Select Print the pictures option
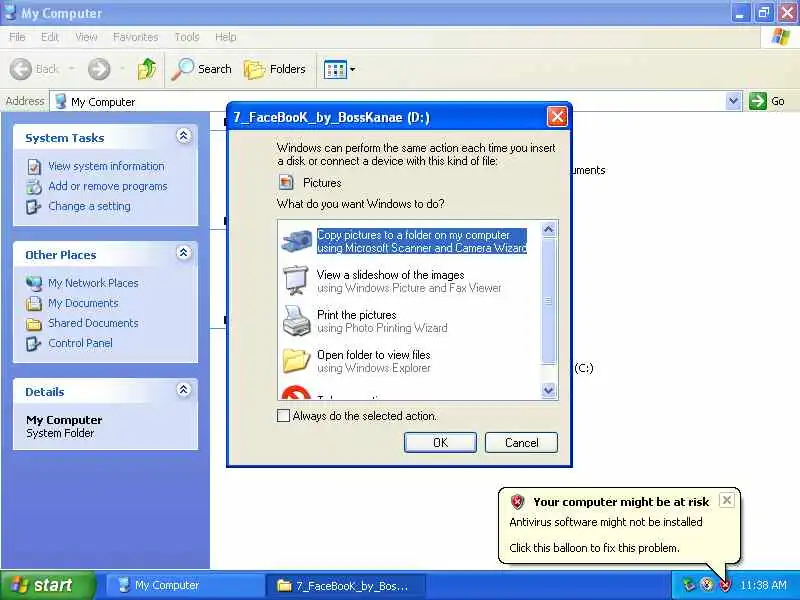This screenshot has width=800, height=600. click(382, 321)
